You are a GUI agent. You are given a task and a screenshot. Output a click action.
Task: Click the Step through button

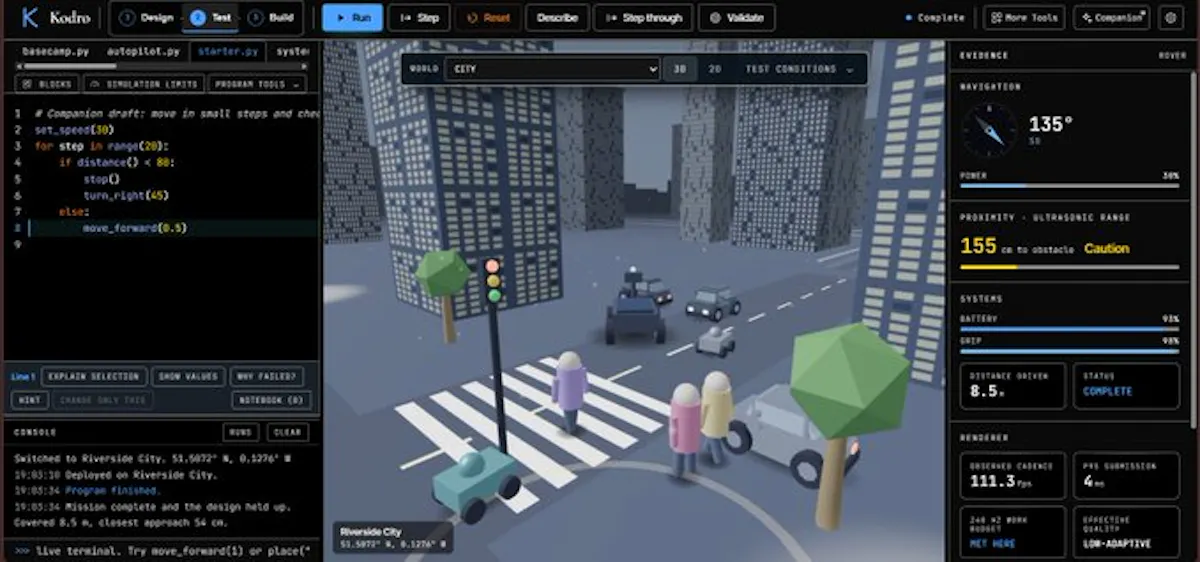[x=642, y=17]
